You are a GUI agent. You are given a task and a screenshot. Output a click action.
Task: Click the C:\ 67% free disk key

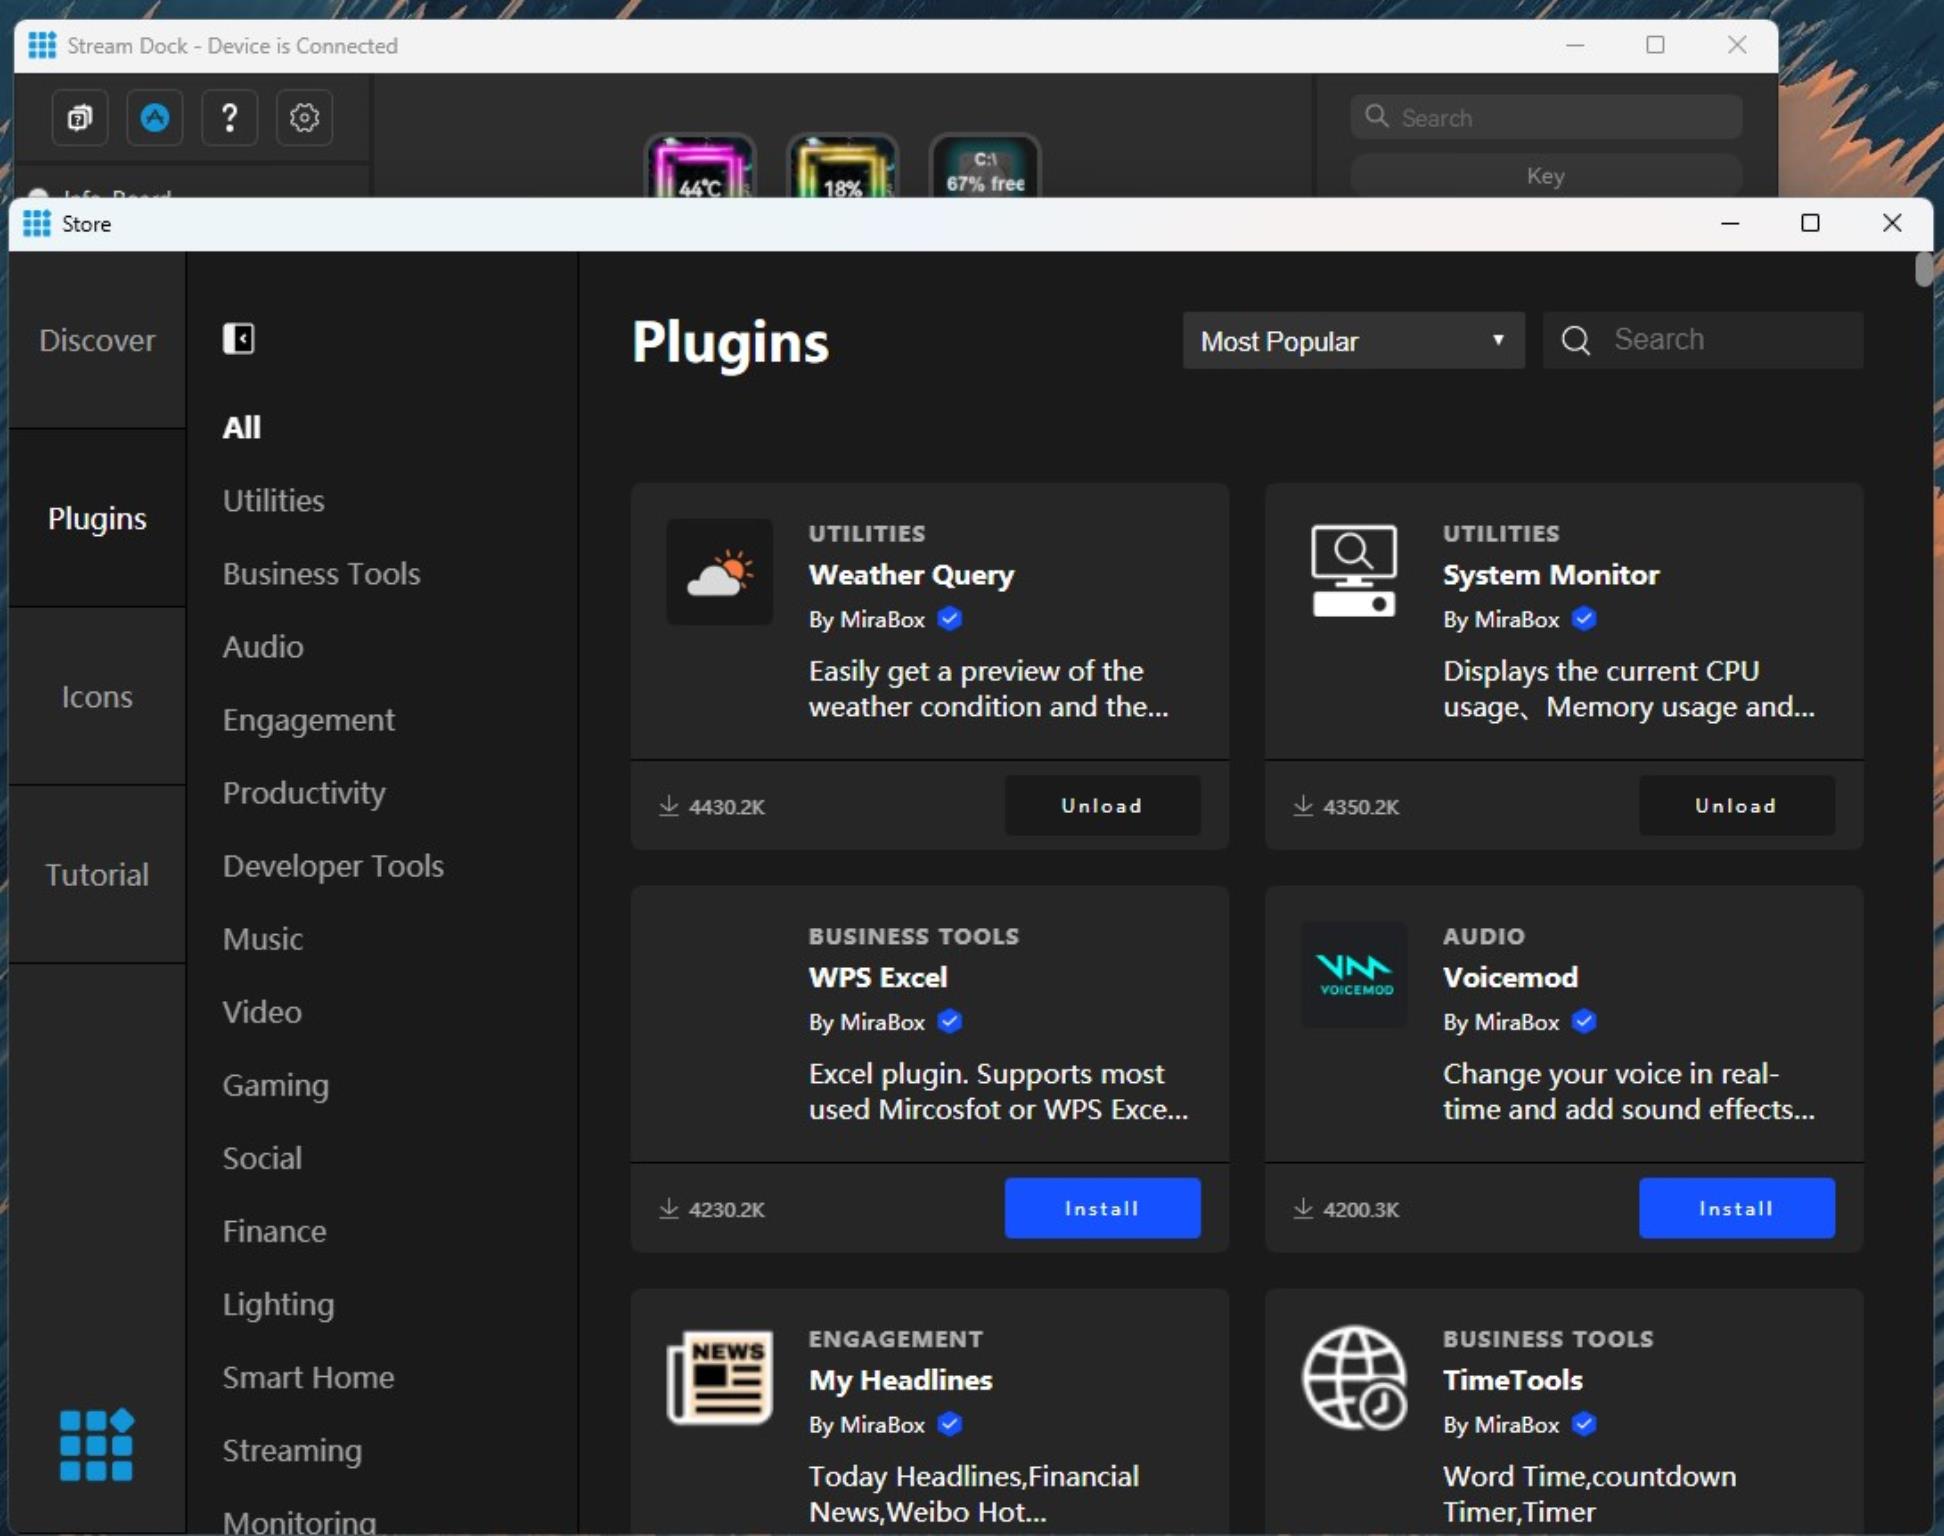pyautogui.click(x=985, y=167)
